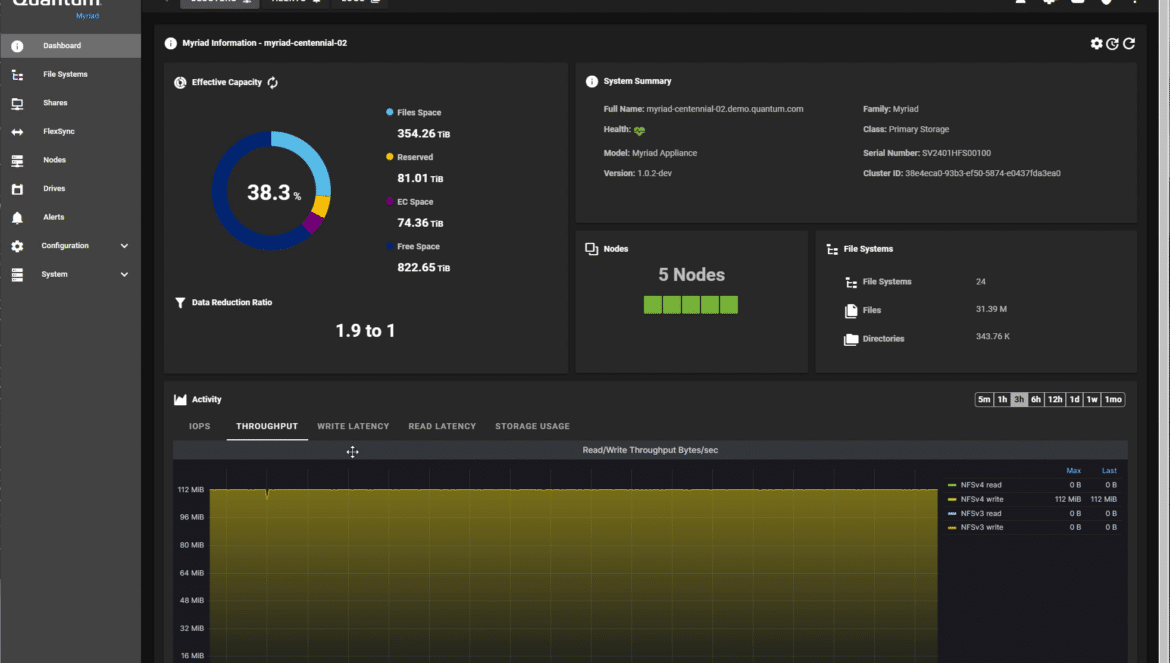Click the System Summary info icon
The height and width of the screenshot is (663, 1170).
(592, 81)
